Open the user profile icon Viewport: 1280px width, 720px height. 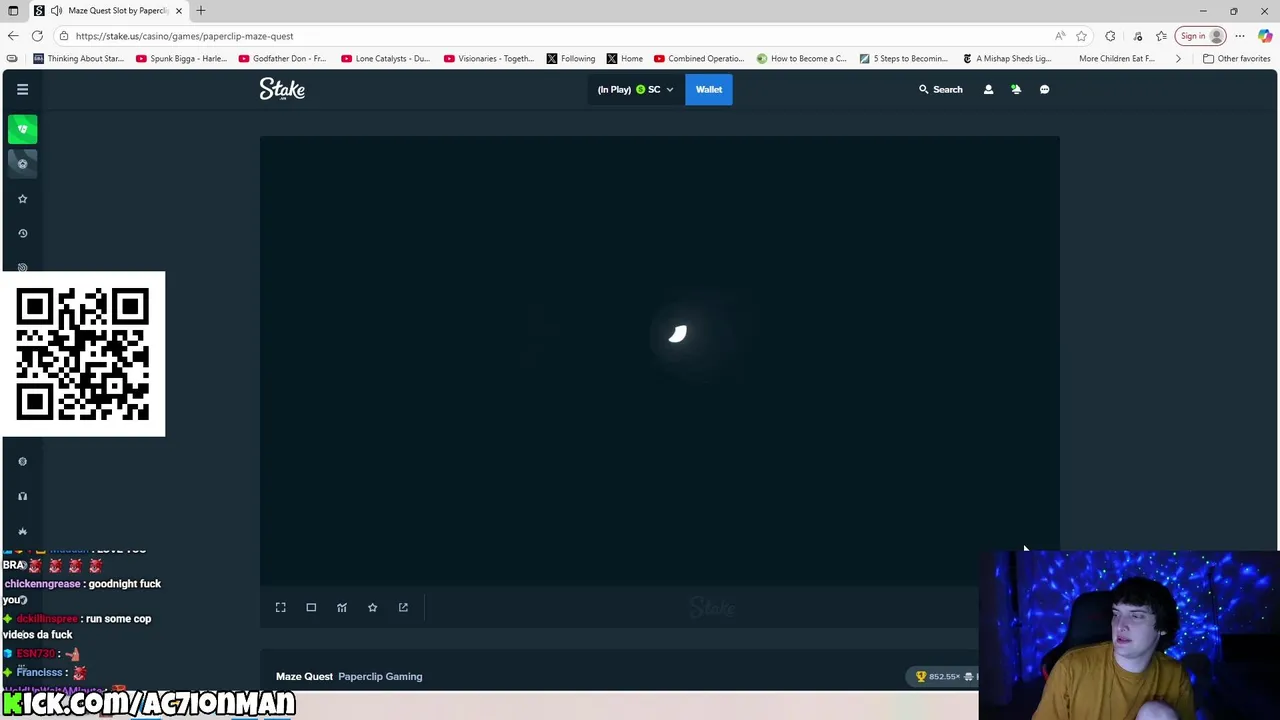988,89
